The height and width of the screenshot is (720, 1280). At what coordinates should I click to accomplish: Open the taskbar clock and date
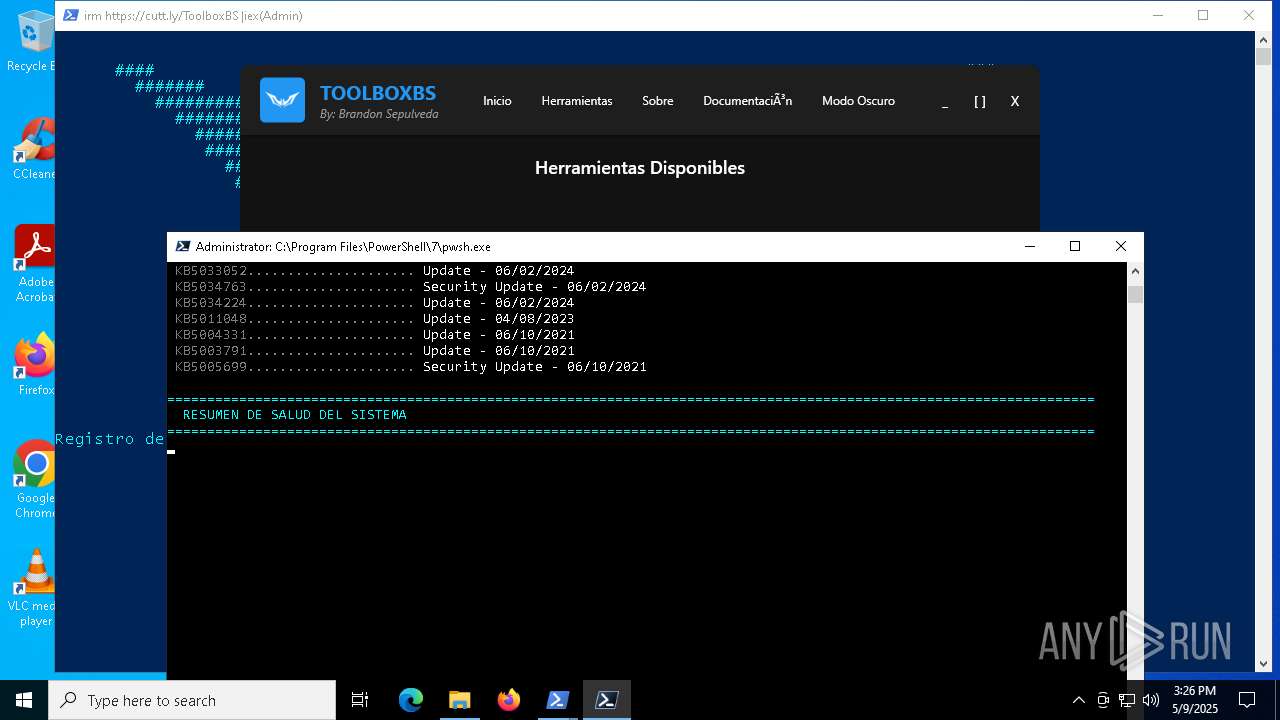pos(1195,700)
